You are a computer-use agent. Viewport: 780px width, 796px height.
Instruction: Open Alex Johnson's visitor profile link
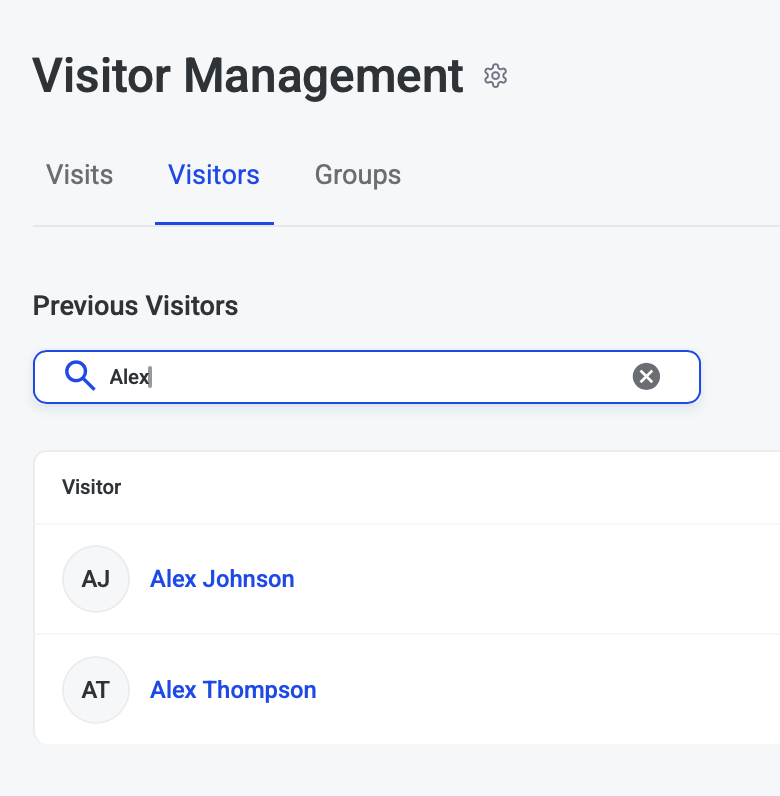[x=222, y=579]
